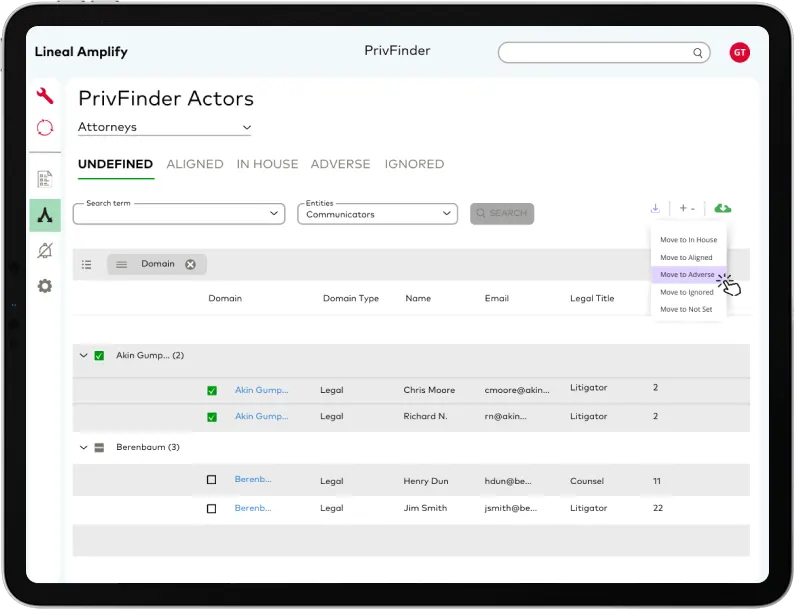This screenshot has width=794, height=609.
Task: Uncheck the Chris Moore row checkbox
Action: (211, 390)
